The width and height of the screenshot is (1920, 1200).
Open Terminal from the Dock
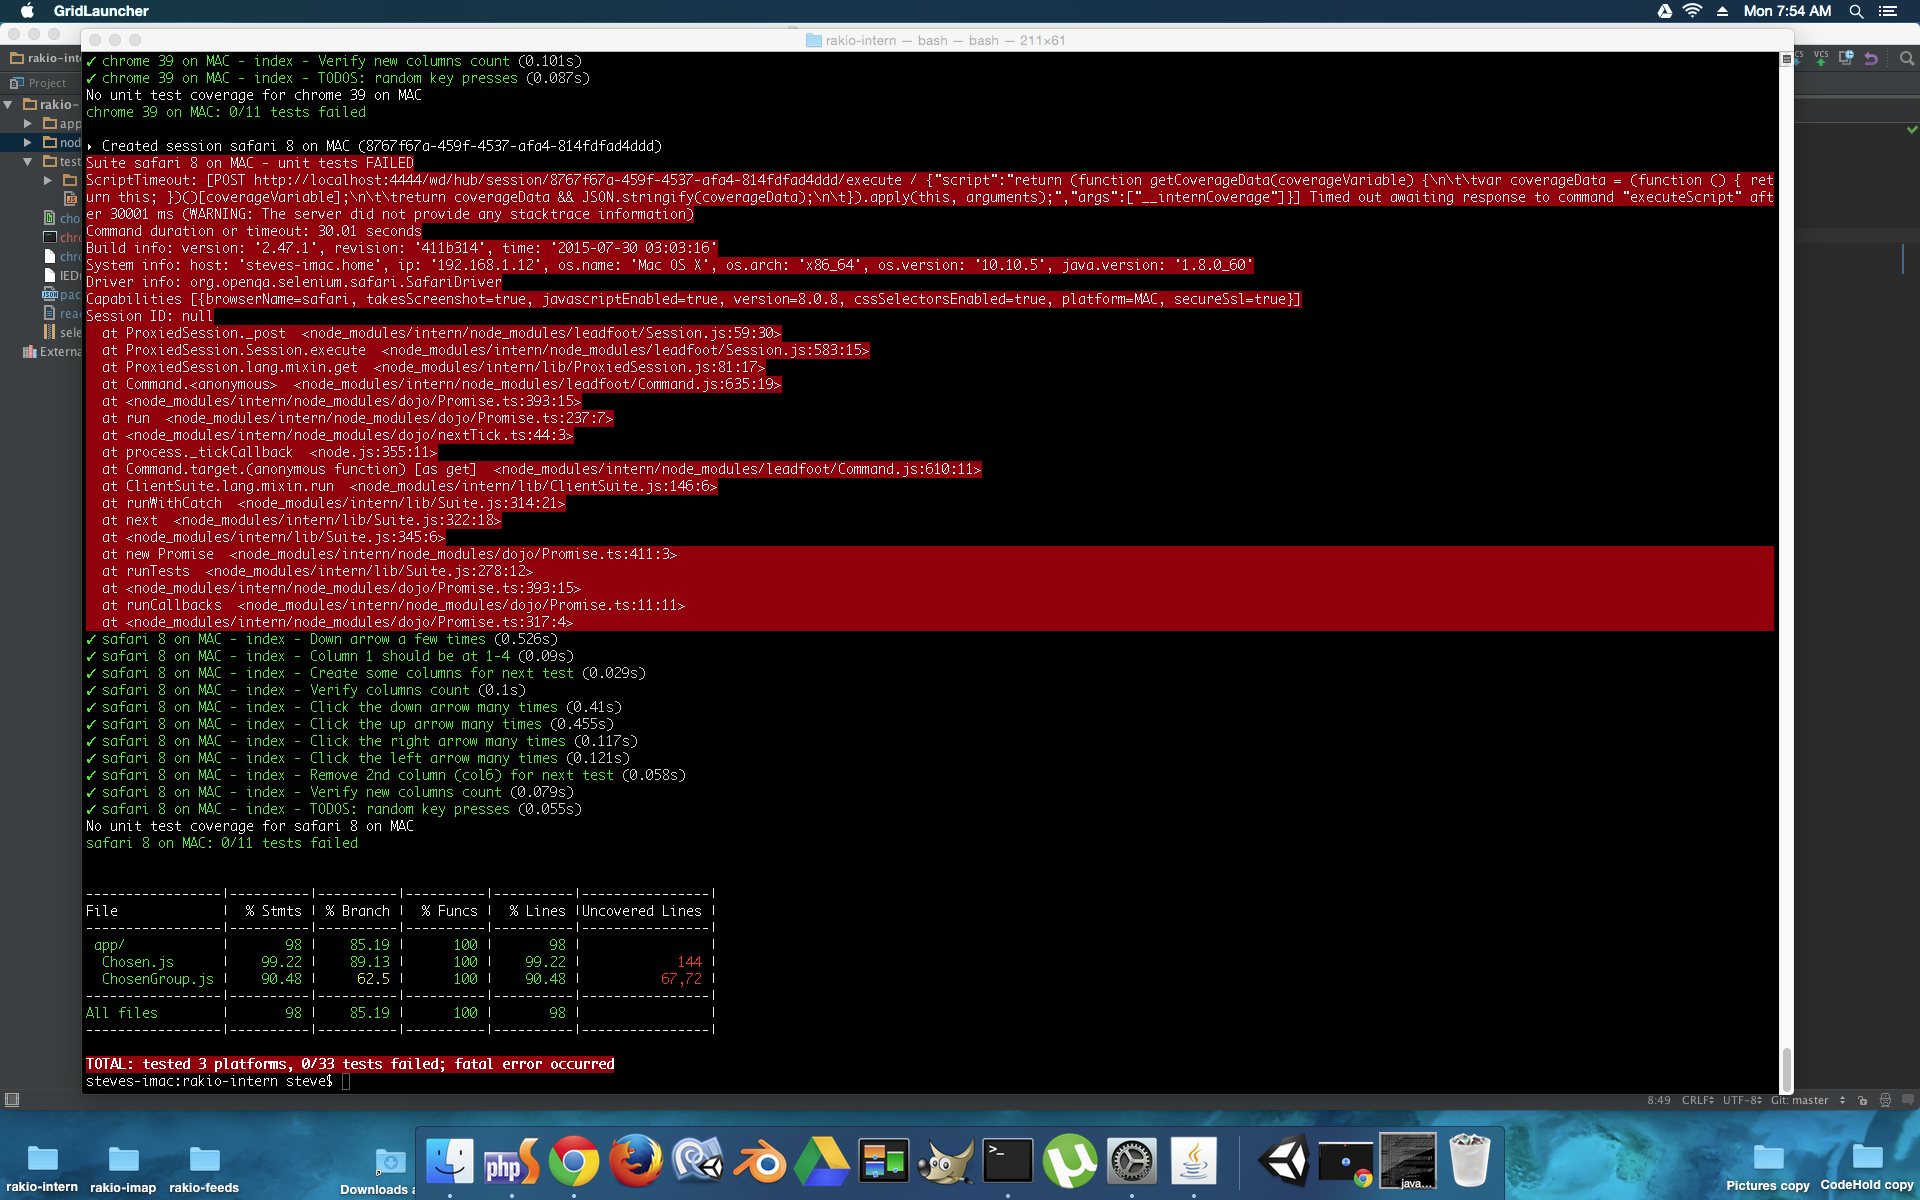point(1007,1161)
